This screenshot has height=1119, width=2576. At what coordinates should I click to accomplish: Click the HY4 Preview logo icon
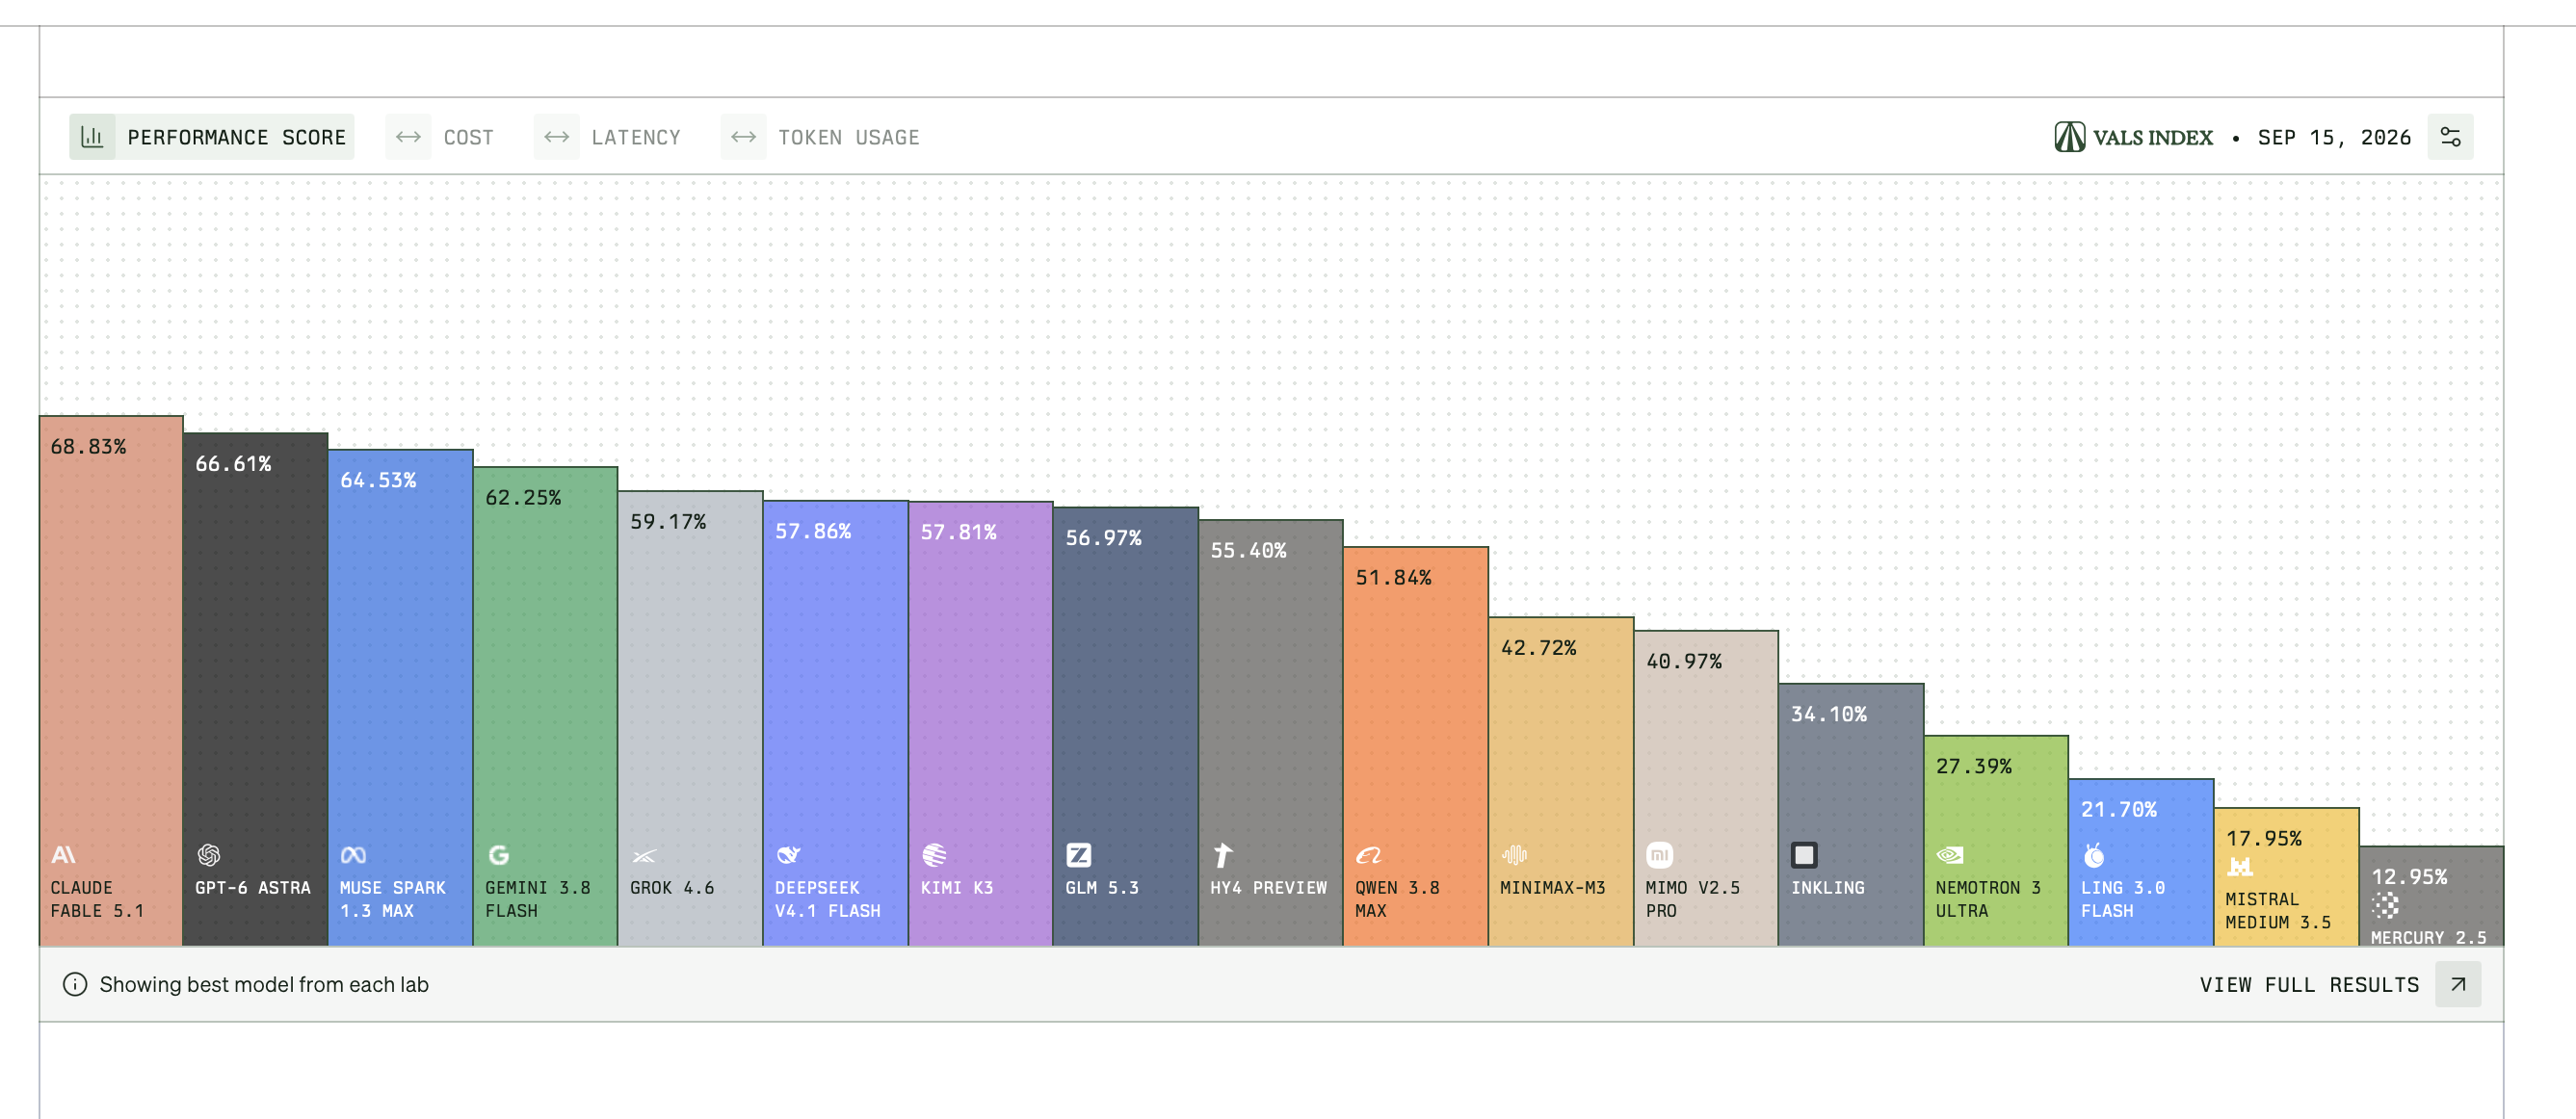[x=1222, y=855]
